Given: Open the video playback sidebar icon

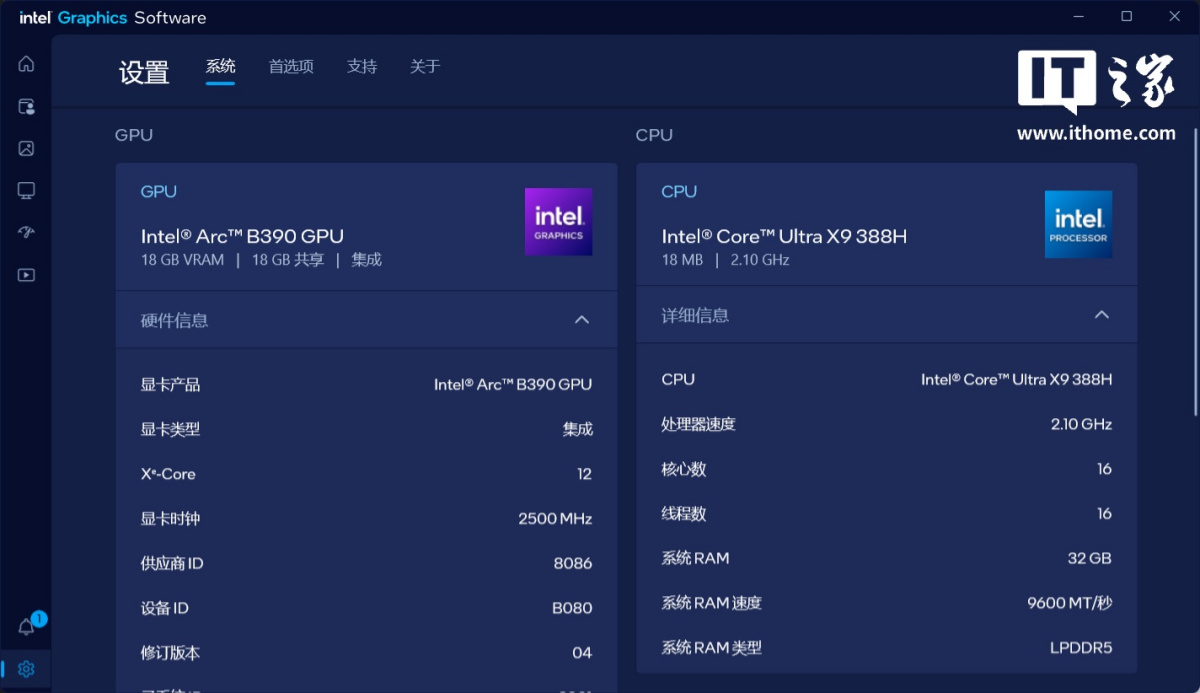Looking at the screenshot, I should coord(26,275).
